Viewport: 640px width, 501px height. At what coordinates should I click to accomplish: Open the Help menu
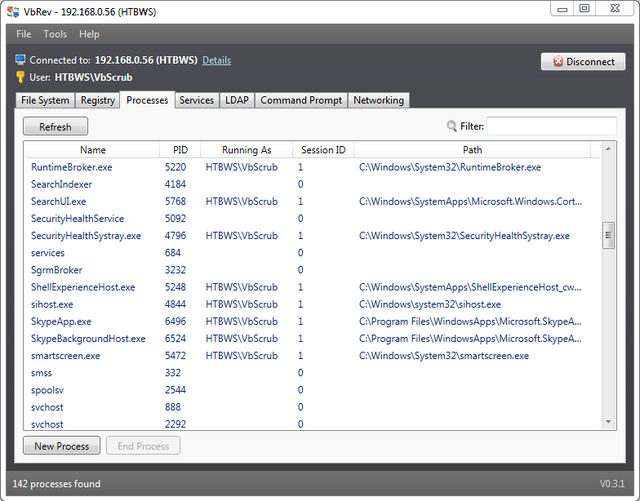click(89, 34)
